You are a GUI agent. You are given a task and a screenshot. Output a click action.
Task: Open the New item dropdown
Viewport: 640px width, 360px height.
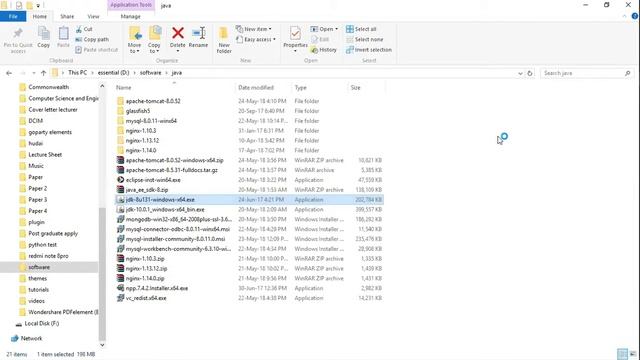coord(253,29)
